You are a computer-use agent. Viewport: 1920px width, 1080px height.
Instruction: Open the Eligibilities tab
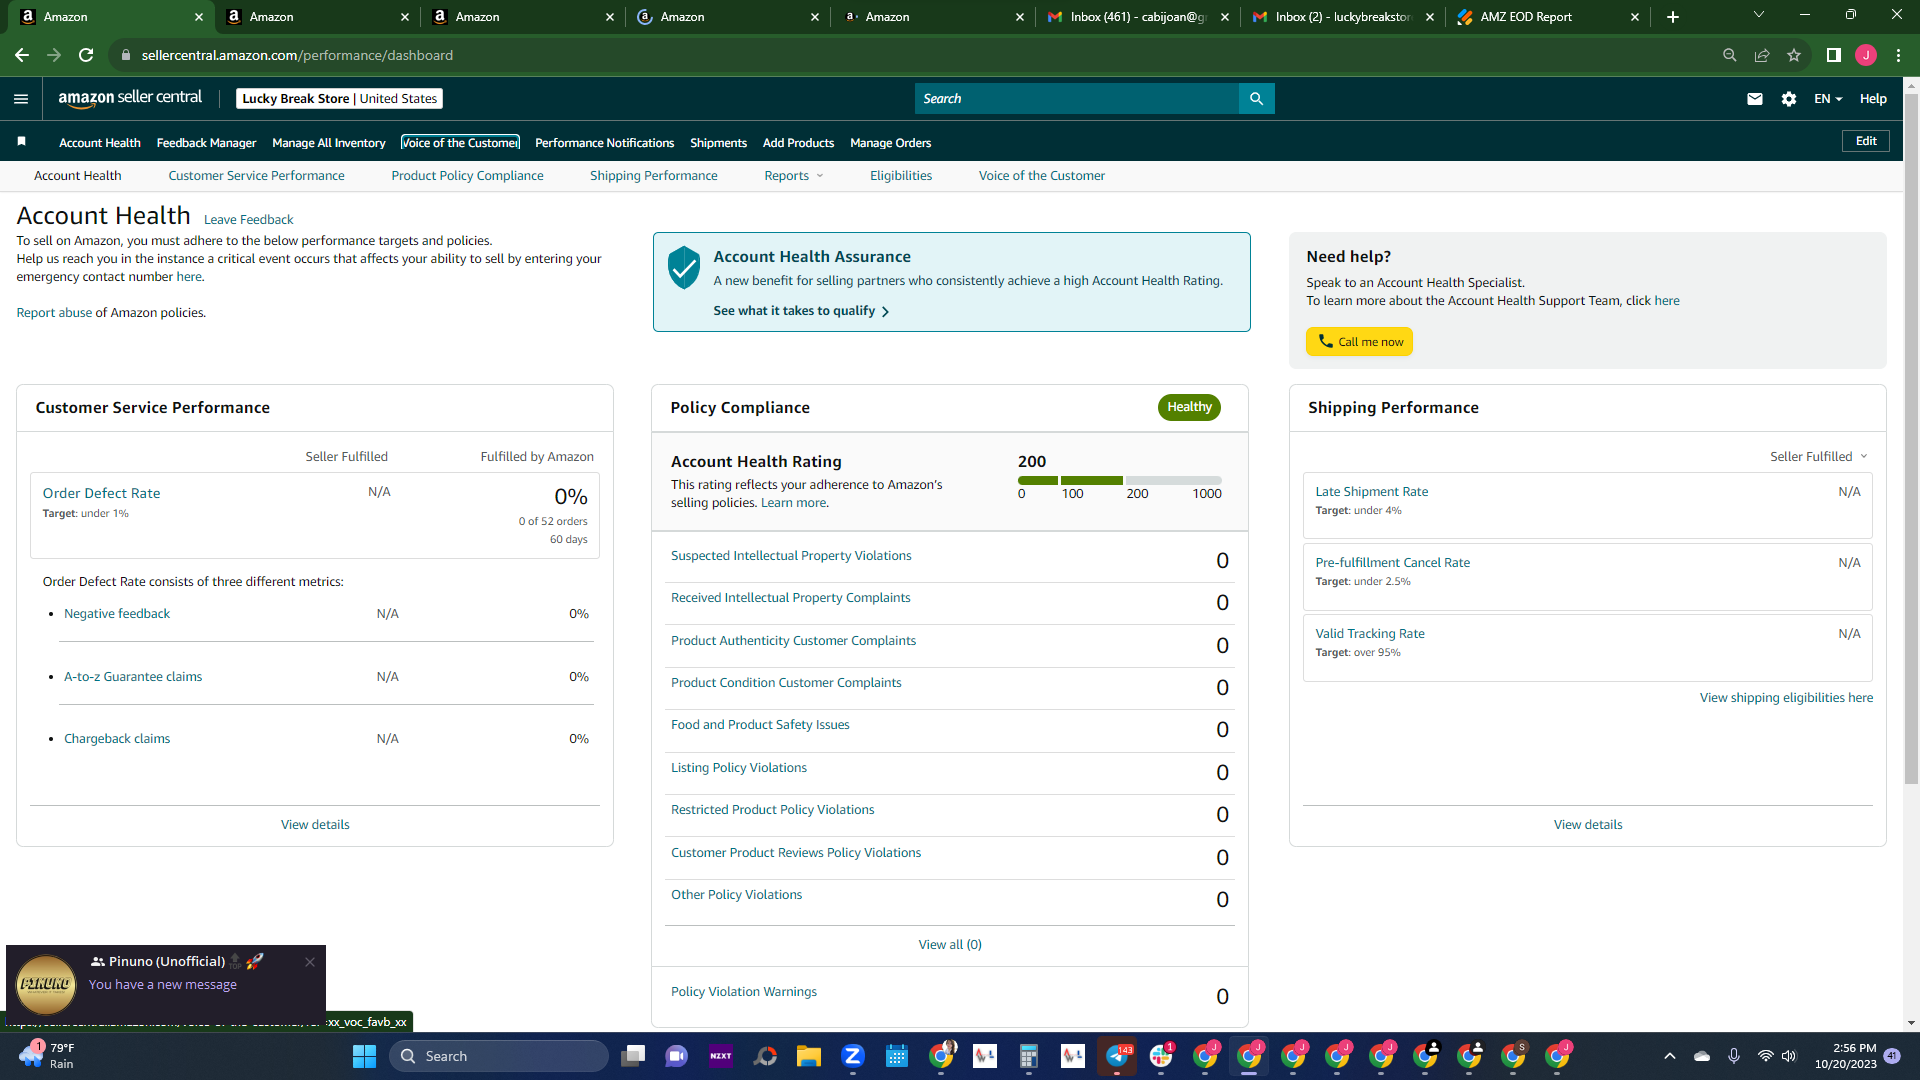(900, 176)
